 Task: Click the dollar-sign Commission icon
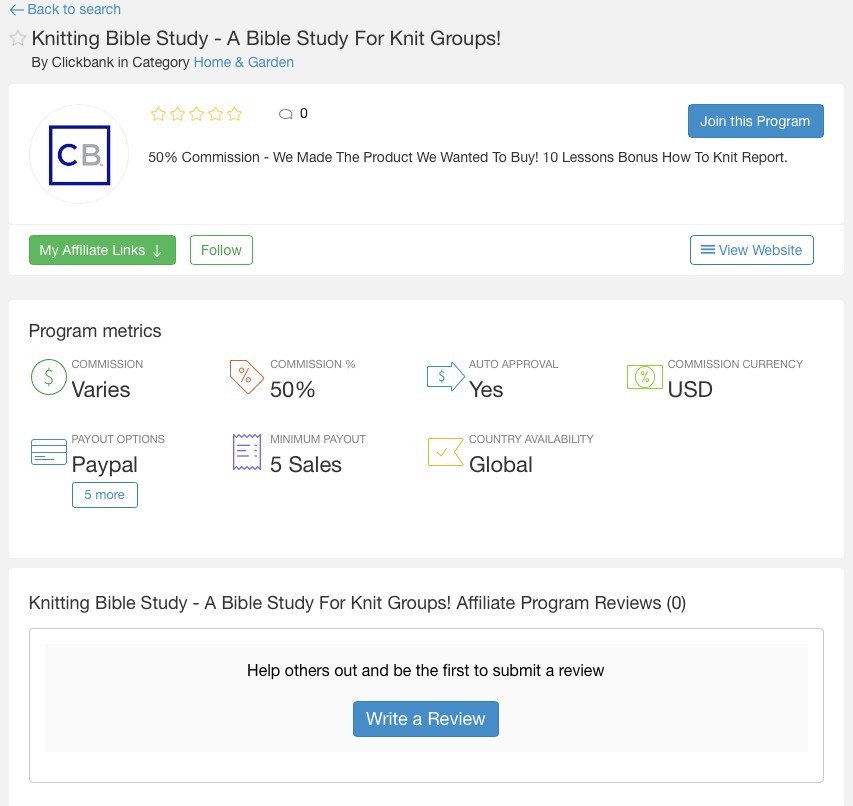coord(49,377)
